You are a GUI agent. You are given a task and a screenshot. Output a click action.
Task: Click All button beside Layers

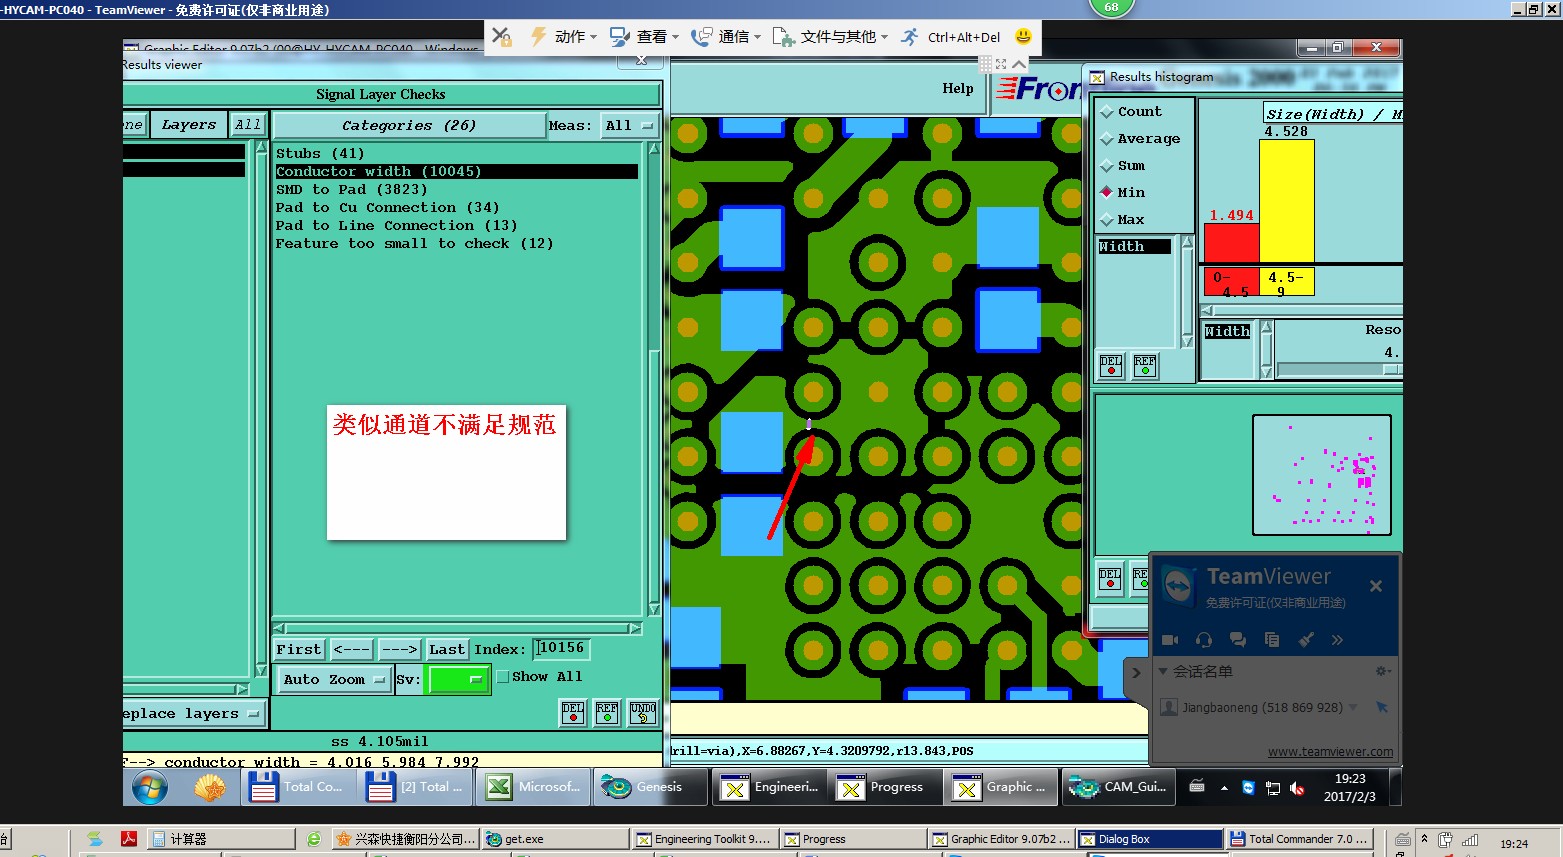point(248,125)
